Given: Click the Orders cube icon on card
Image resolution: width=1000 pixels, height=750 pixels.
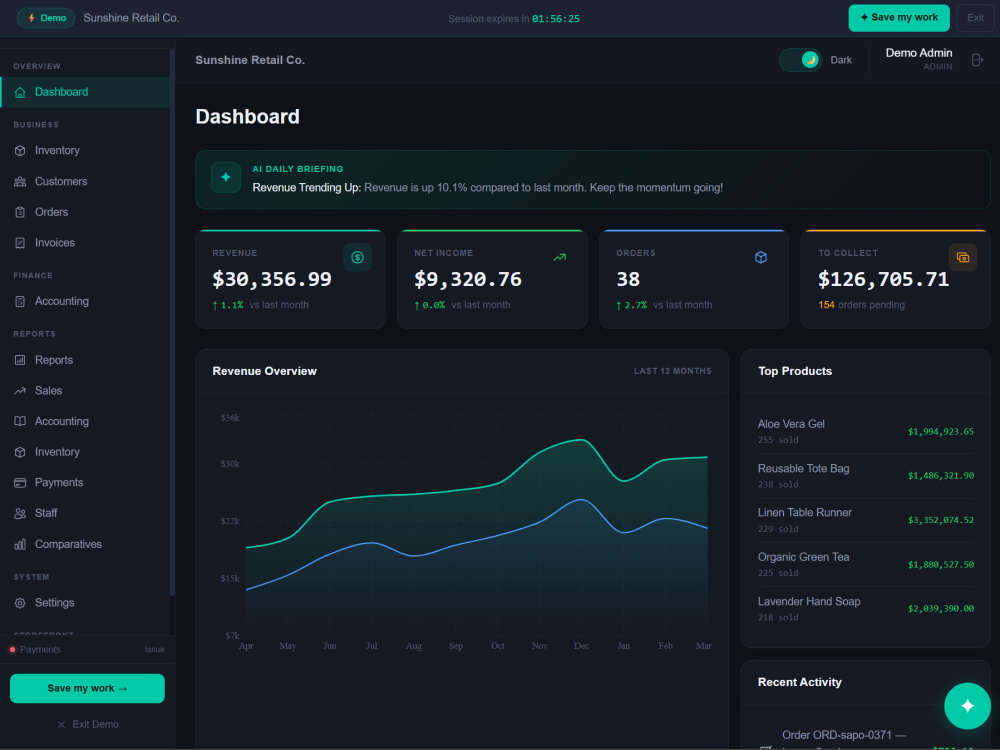Looking at the screenshot, I should coord(761,257).
